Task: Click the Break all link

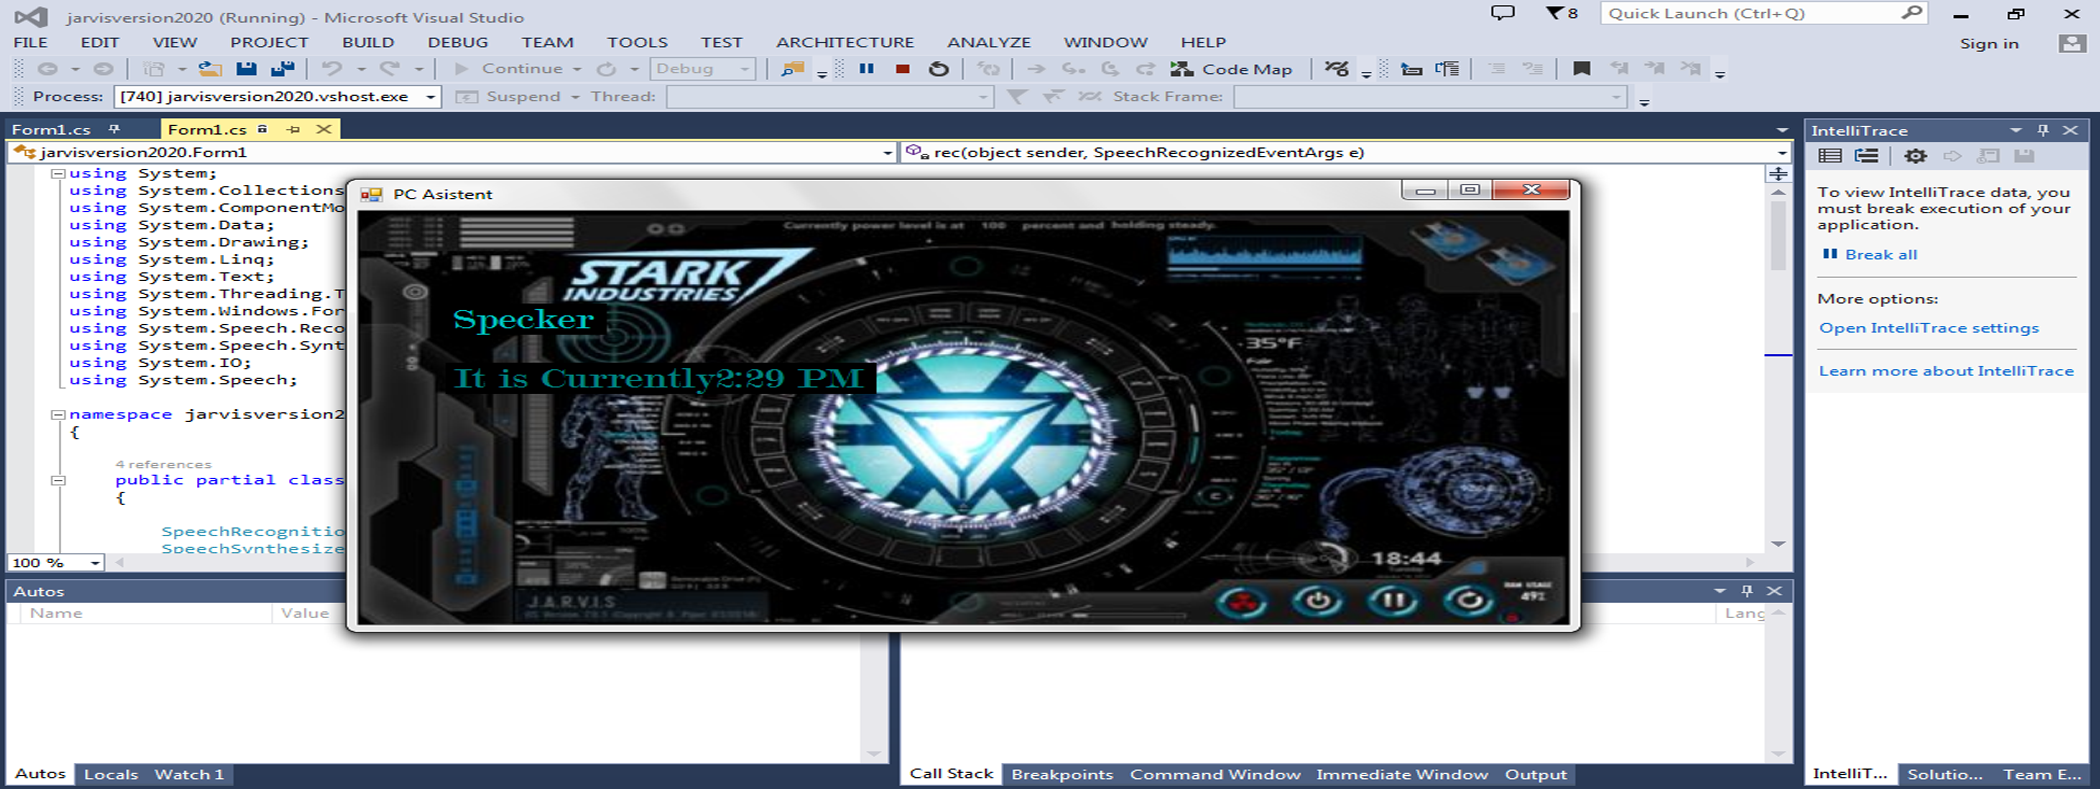Action: tap(1881, 255)
